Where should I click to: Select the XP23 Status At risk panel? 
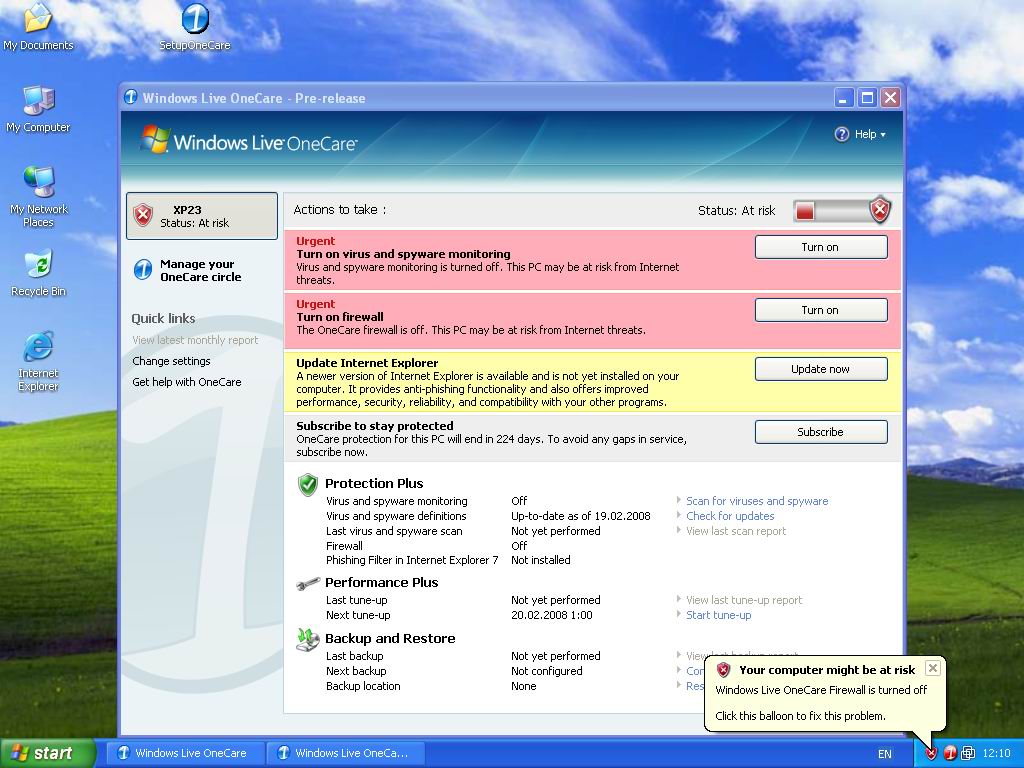pyautogui.click(x=202, y=216)
